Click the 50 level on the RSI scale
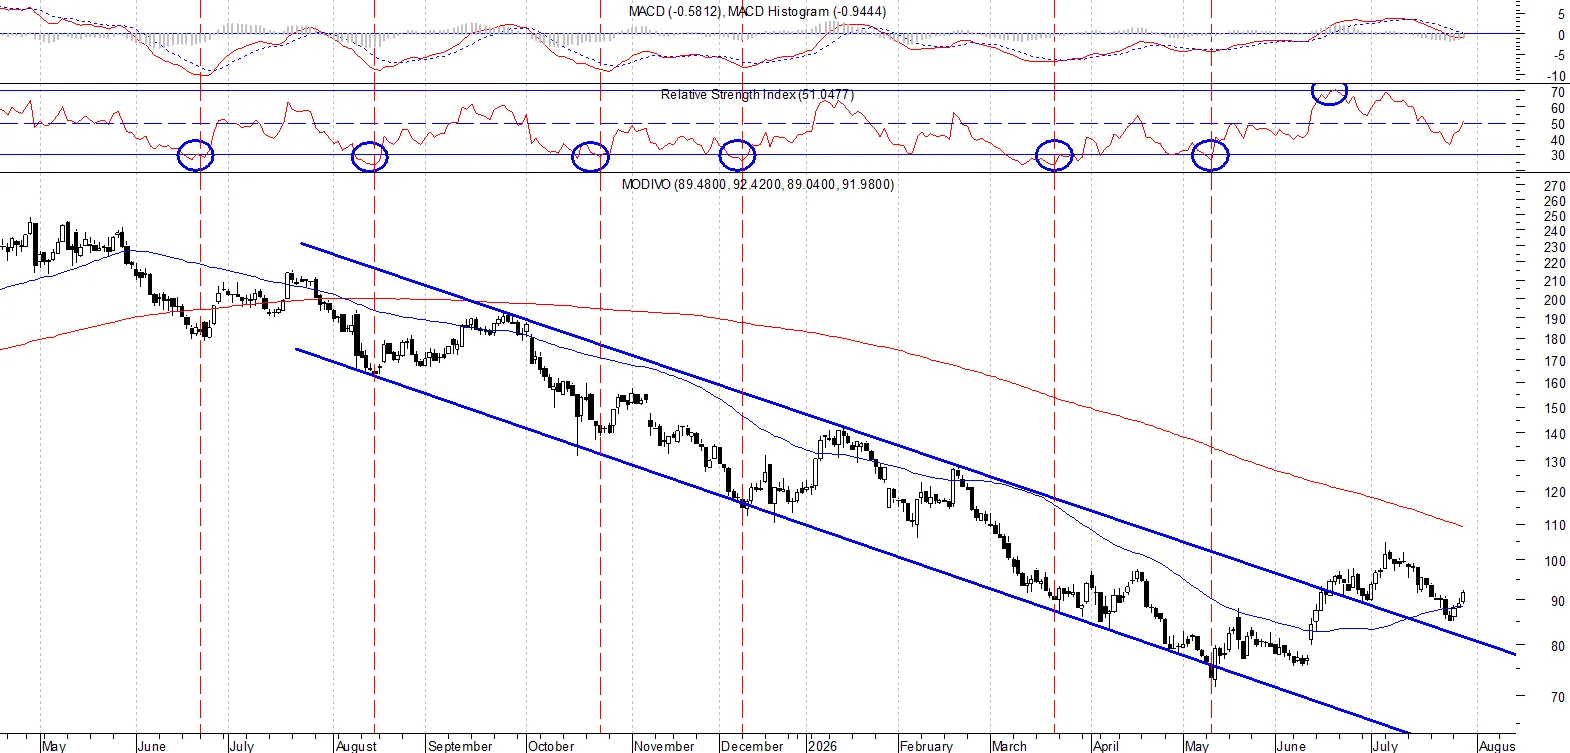Viewport: 1570px width, 753px height. 1558,125
